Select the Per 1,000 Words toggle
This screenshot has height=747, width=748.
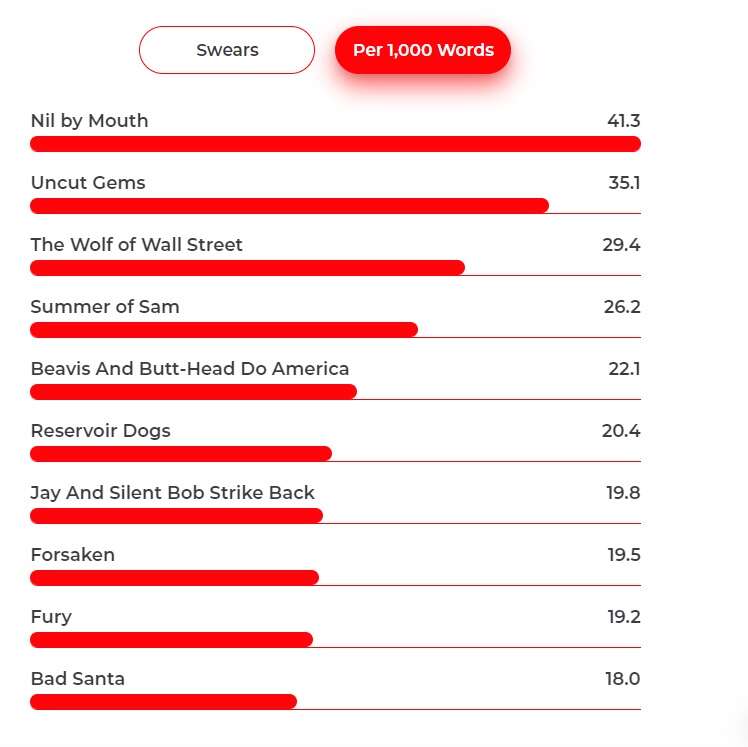coord(423,50)
